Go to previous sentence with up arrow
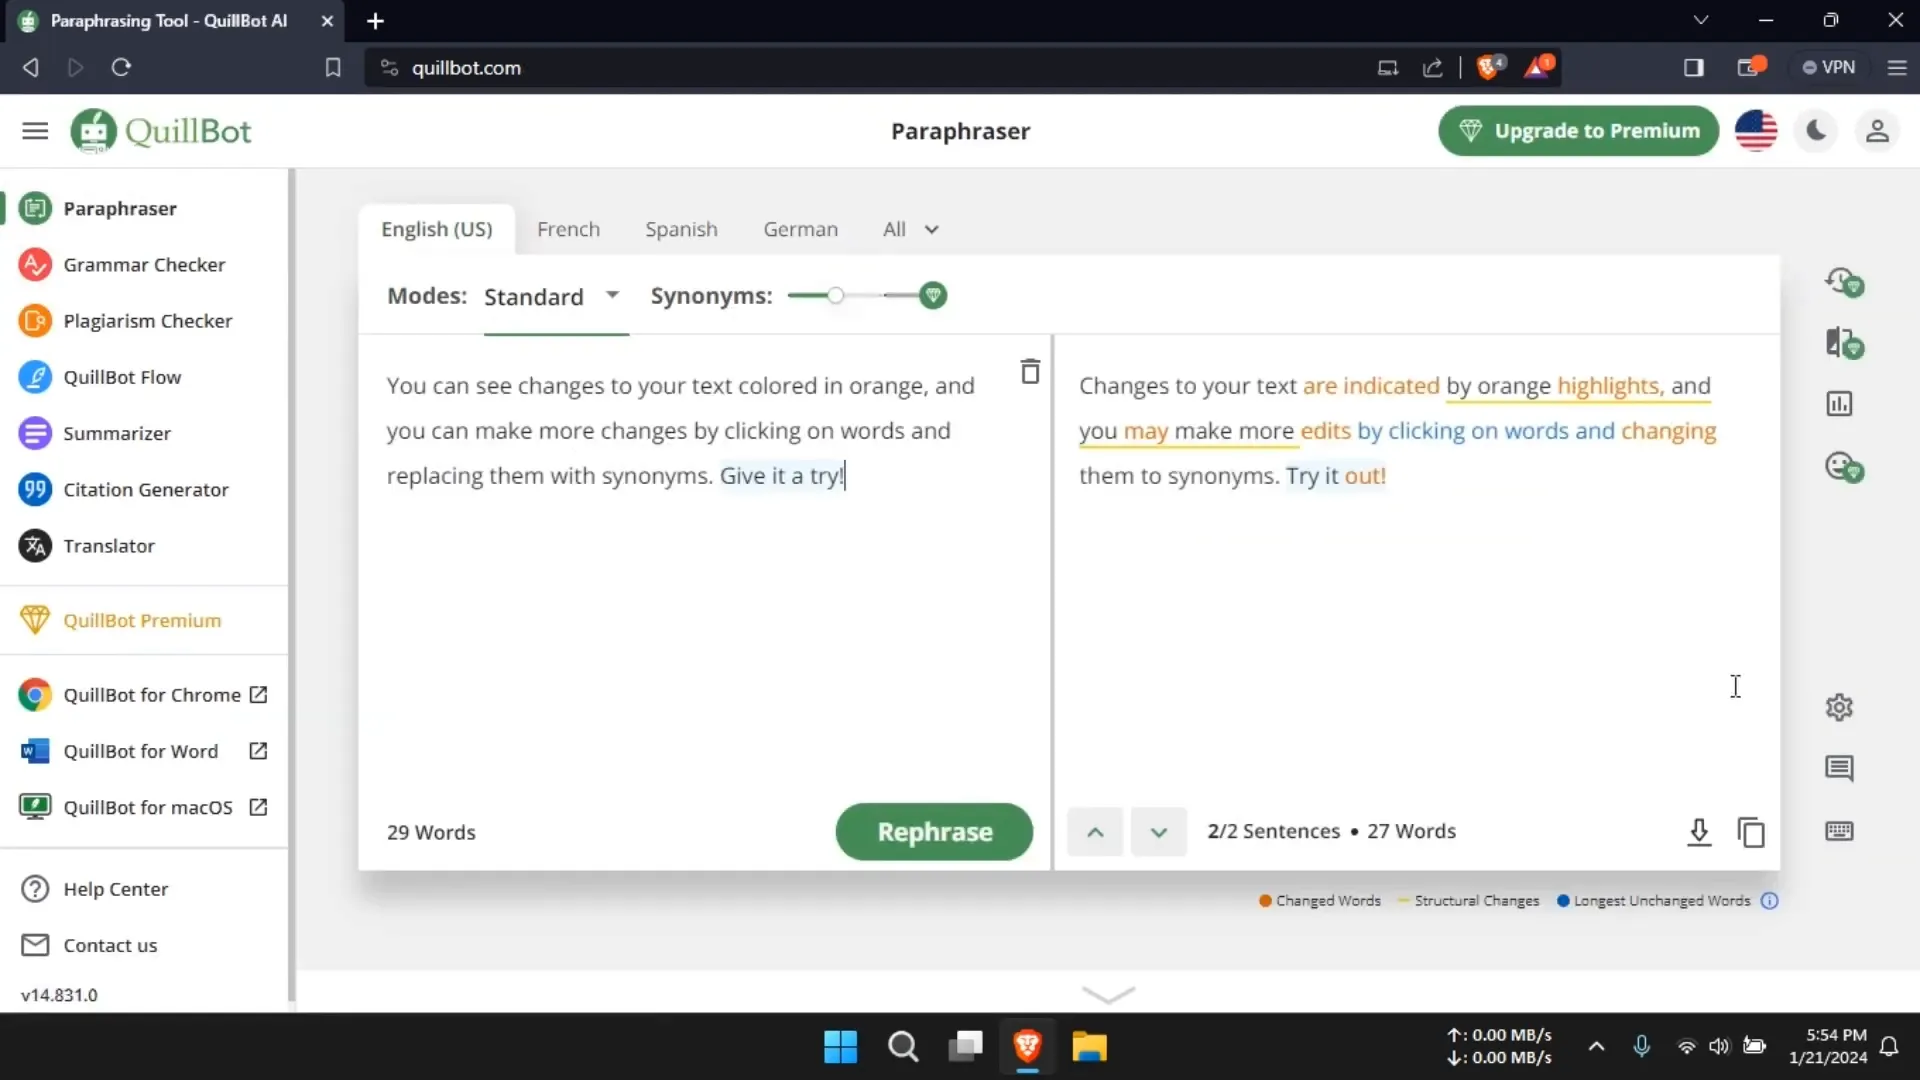The width and height of the screenshot is (1920, 1080). click(x=1095, y=832)
